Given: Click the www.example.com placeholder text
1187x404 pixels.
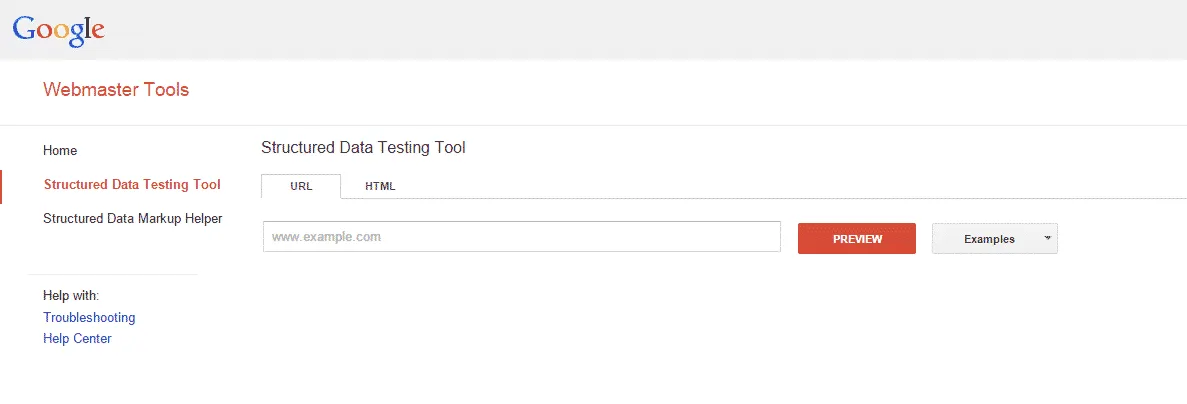Looking at the screenshot, I should click(326, 238).
